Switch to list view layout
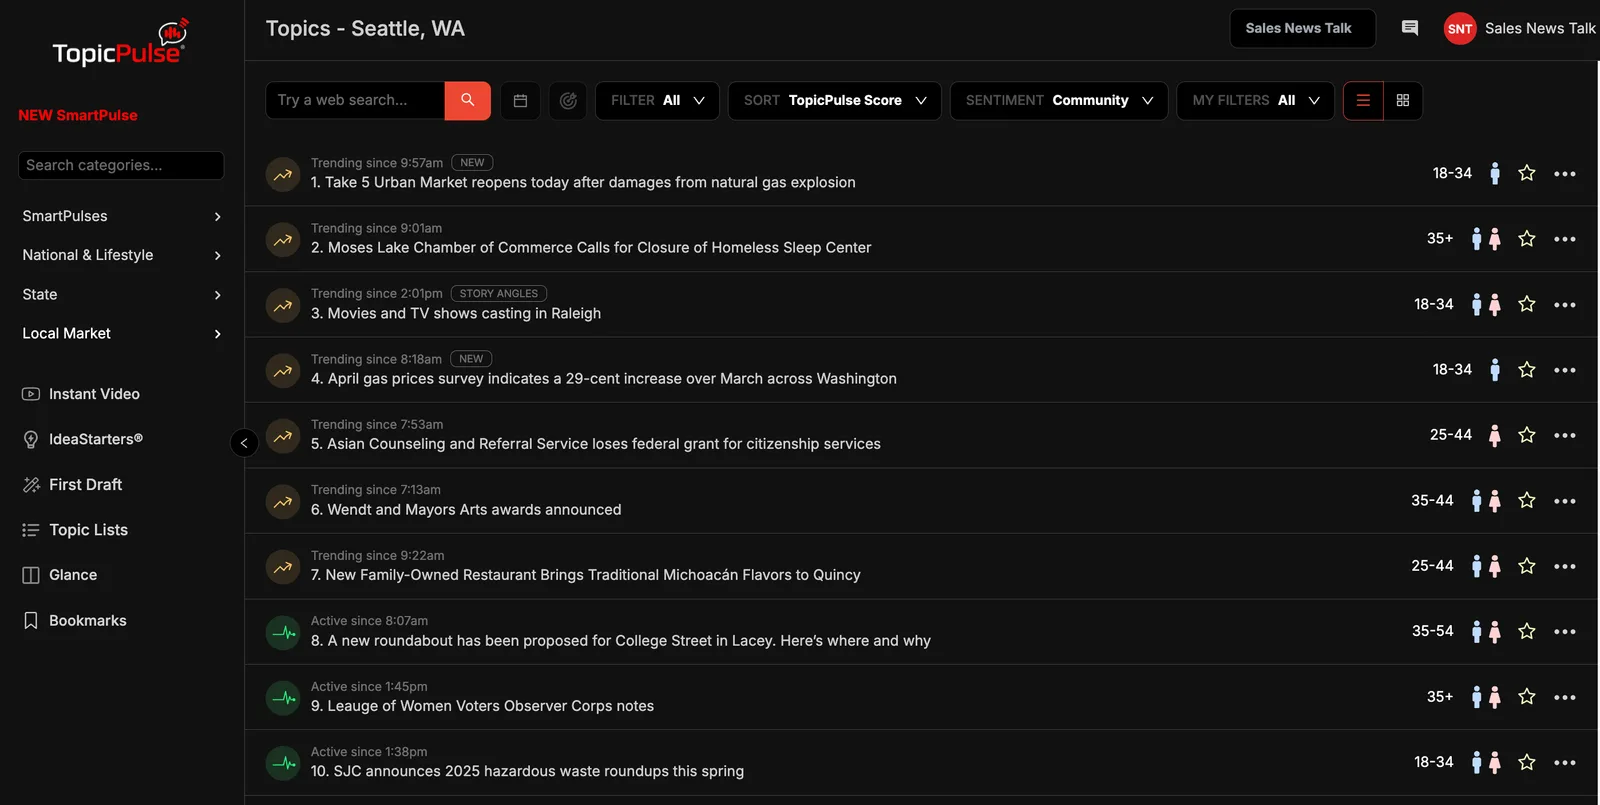1600x805 pixels. [x=1363, y=100]
